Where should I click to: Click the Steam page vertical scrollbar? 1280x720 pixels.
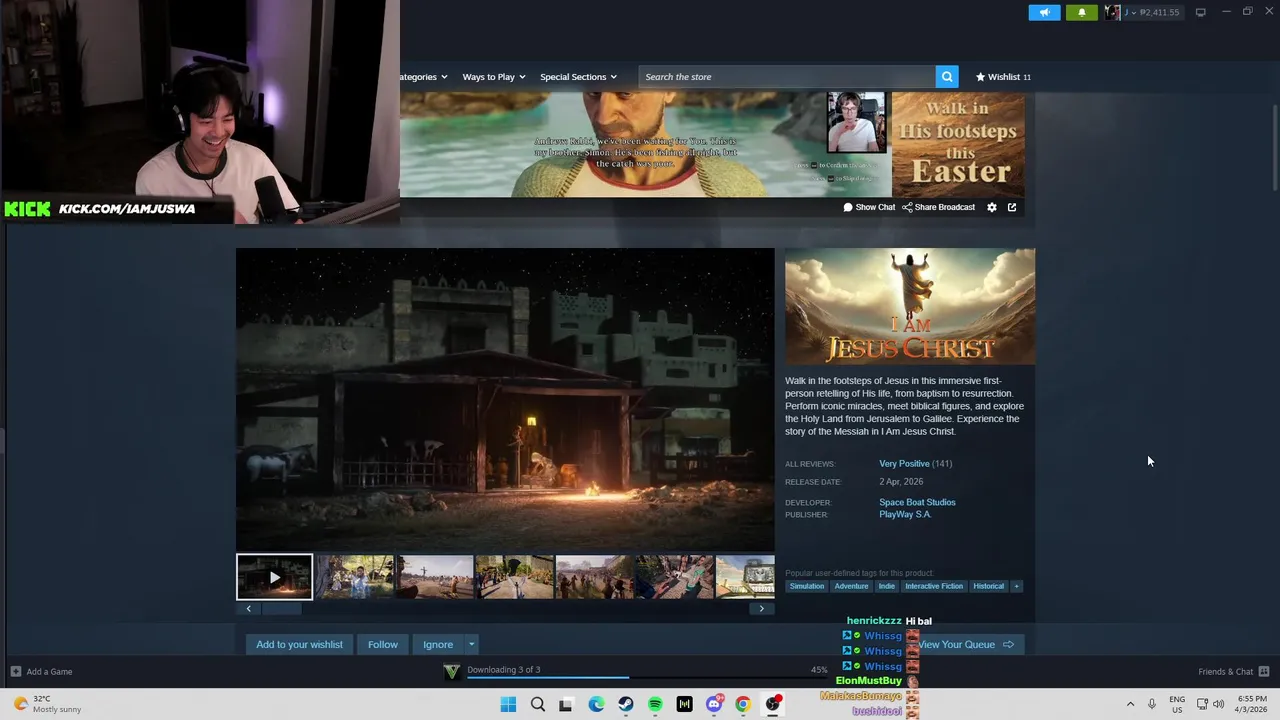tap(1275, 147)
